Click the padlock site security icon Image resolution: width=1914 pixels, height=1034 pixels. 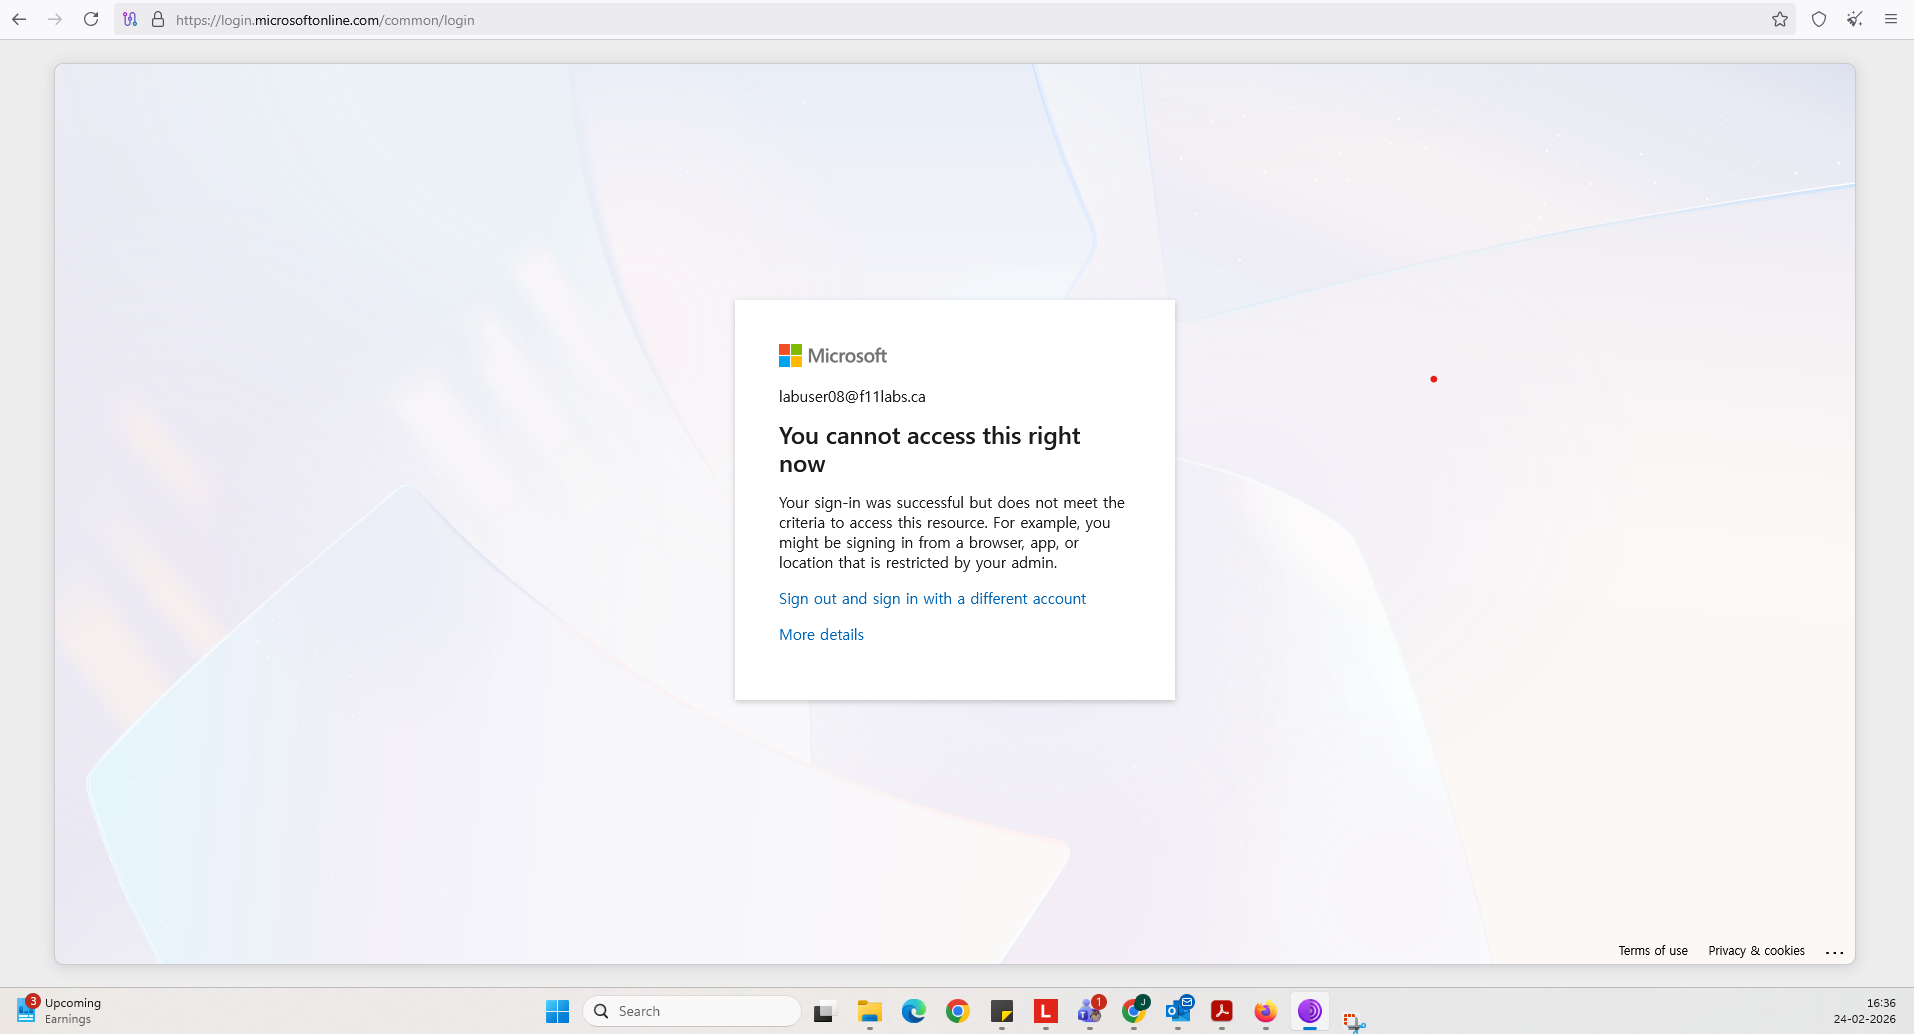(x=157, y=19)
